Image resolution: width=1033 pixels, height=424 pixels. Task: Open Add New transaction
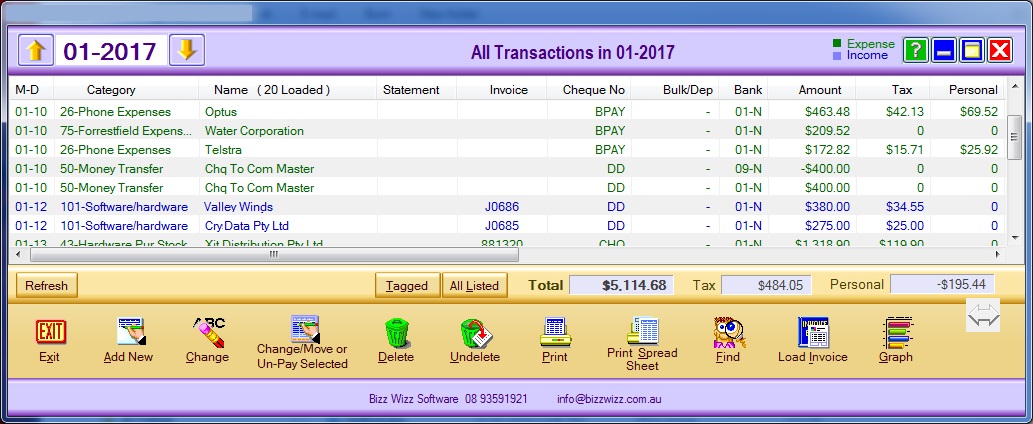click(x=128, y=332)
